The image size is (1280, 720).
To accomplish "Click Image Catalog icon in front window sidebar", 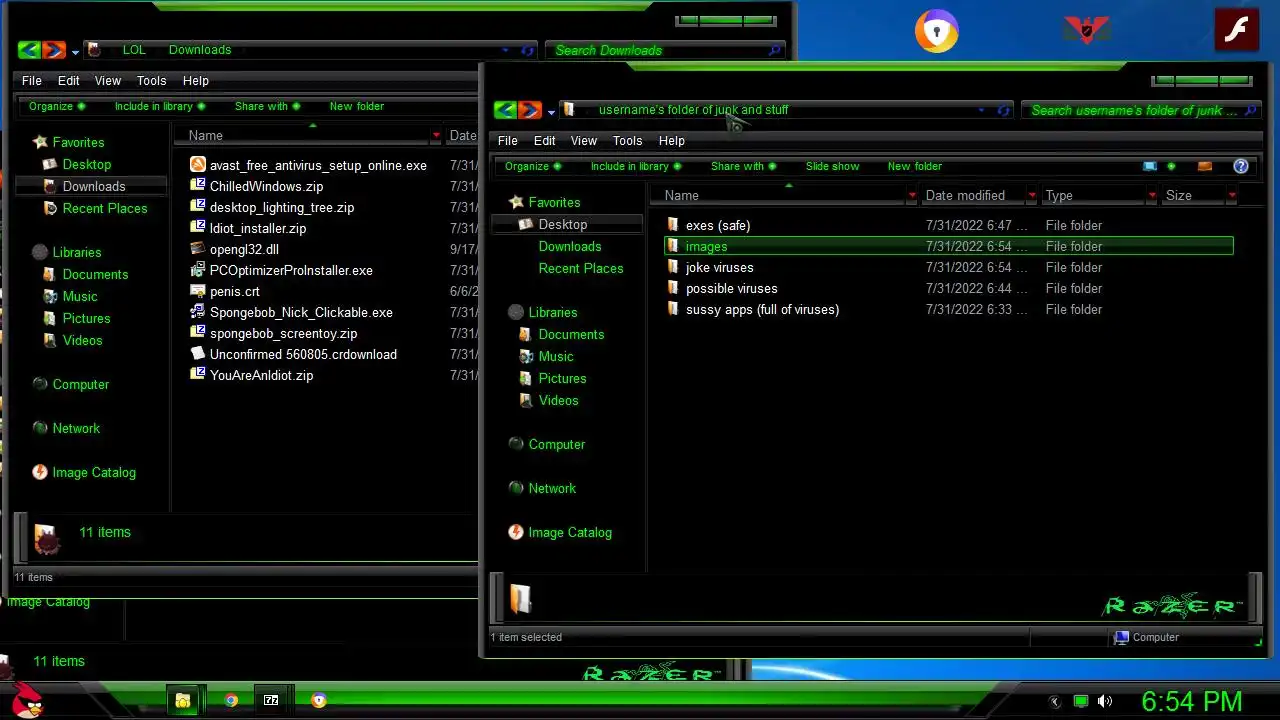I will (516, 532).
